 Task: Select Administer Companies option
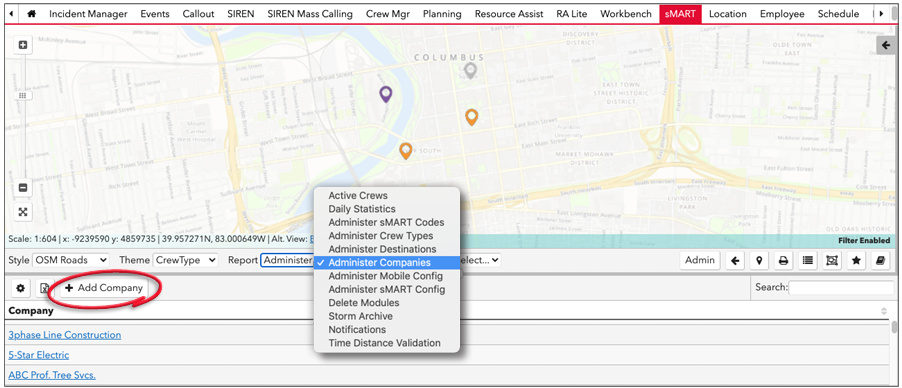click(x=387, y=263)
